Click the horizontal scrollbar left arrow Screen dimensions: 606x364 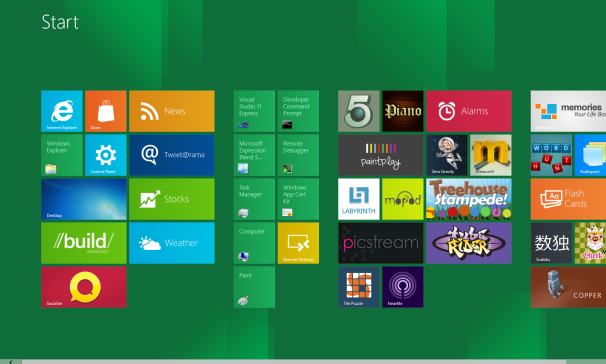pos(10,362)
